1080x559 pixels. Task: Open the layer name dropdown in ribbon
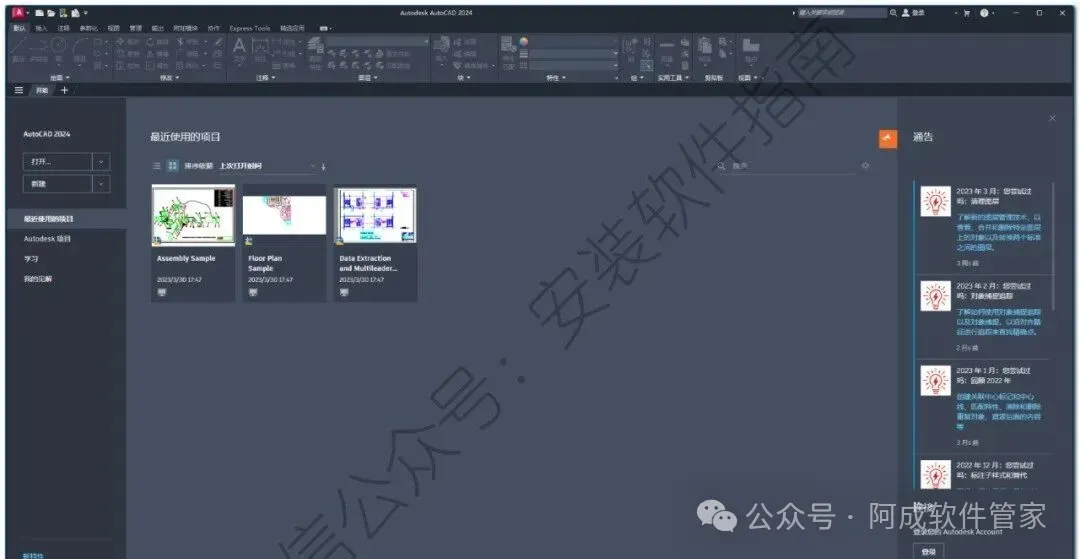pyautogui.click(x=377, y=41)
